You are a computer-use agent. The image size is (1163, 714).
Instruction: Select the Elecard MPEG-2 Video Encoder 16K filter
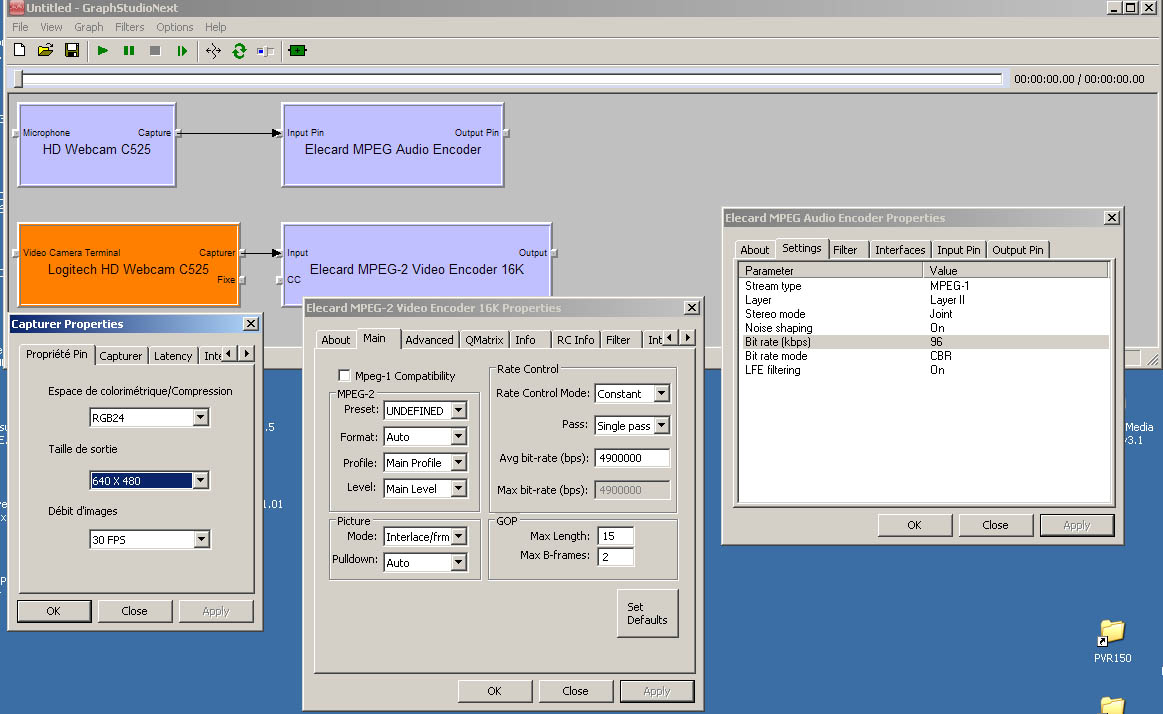coord(416,263)
